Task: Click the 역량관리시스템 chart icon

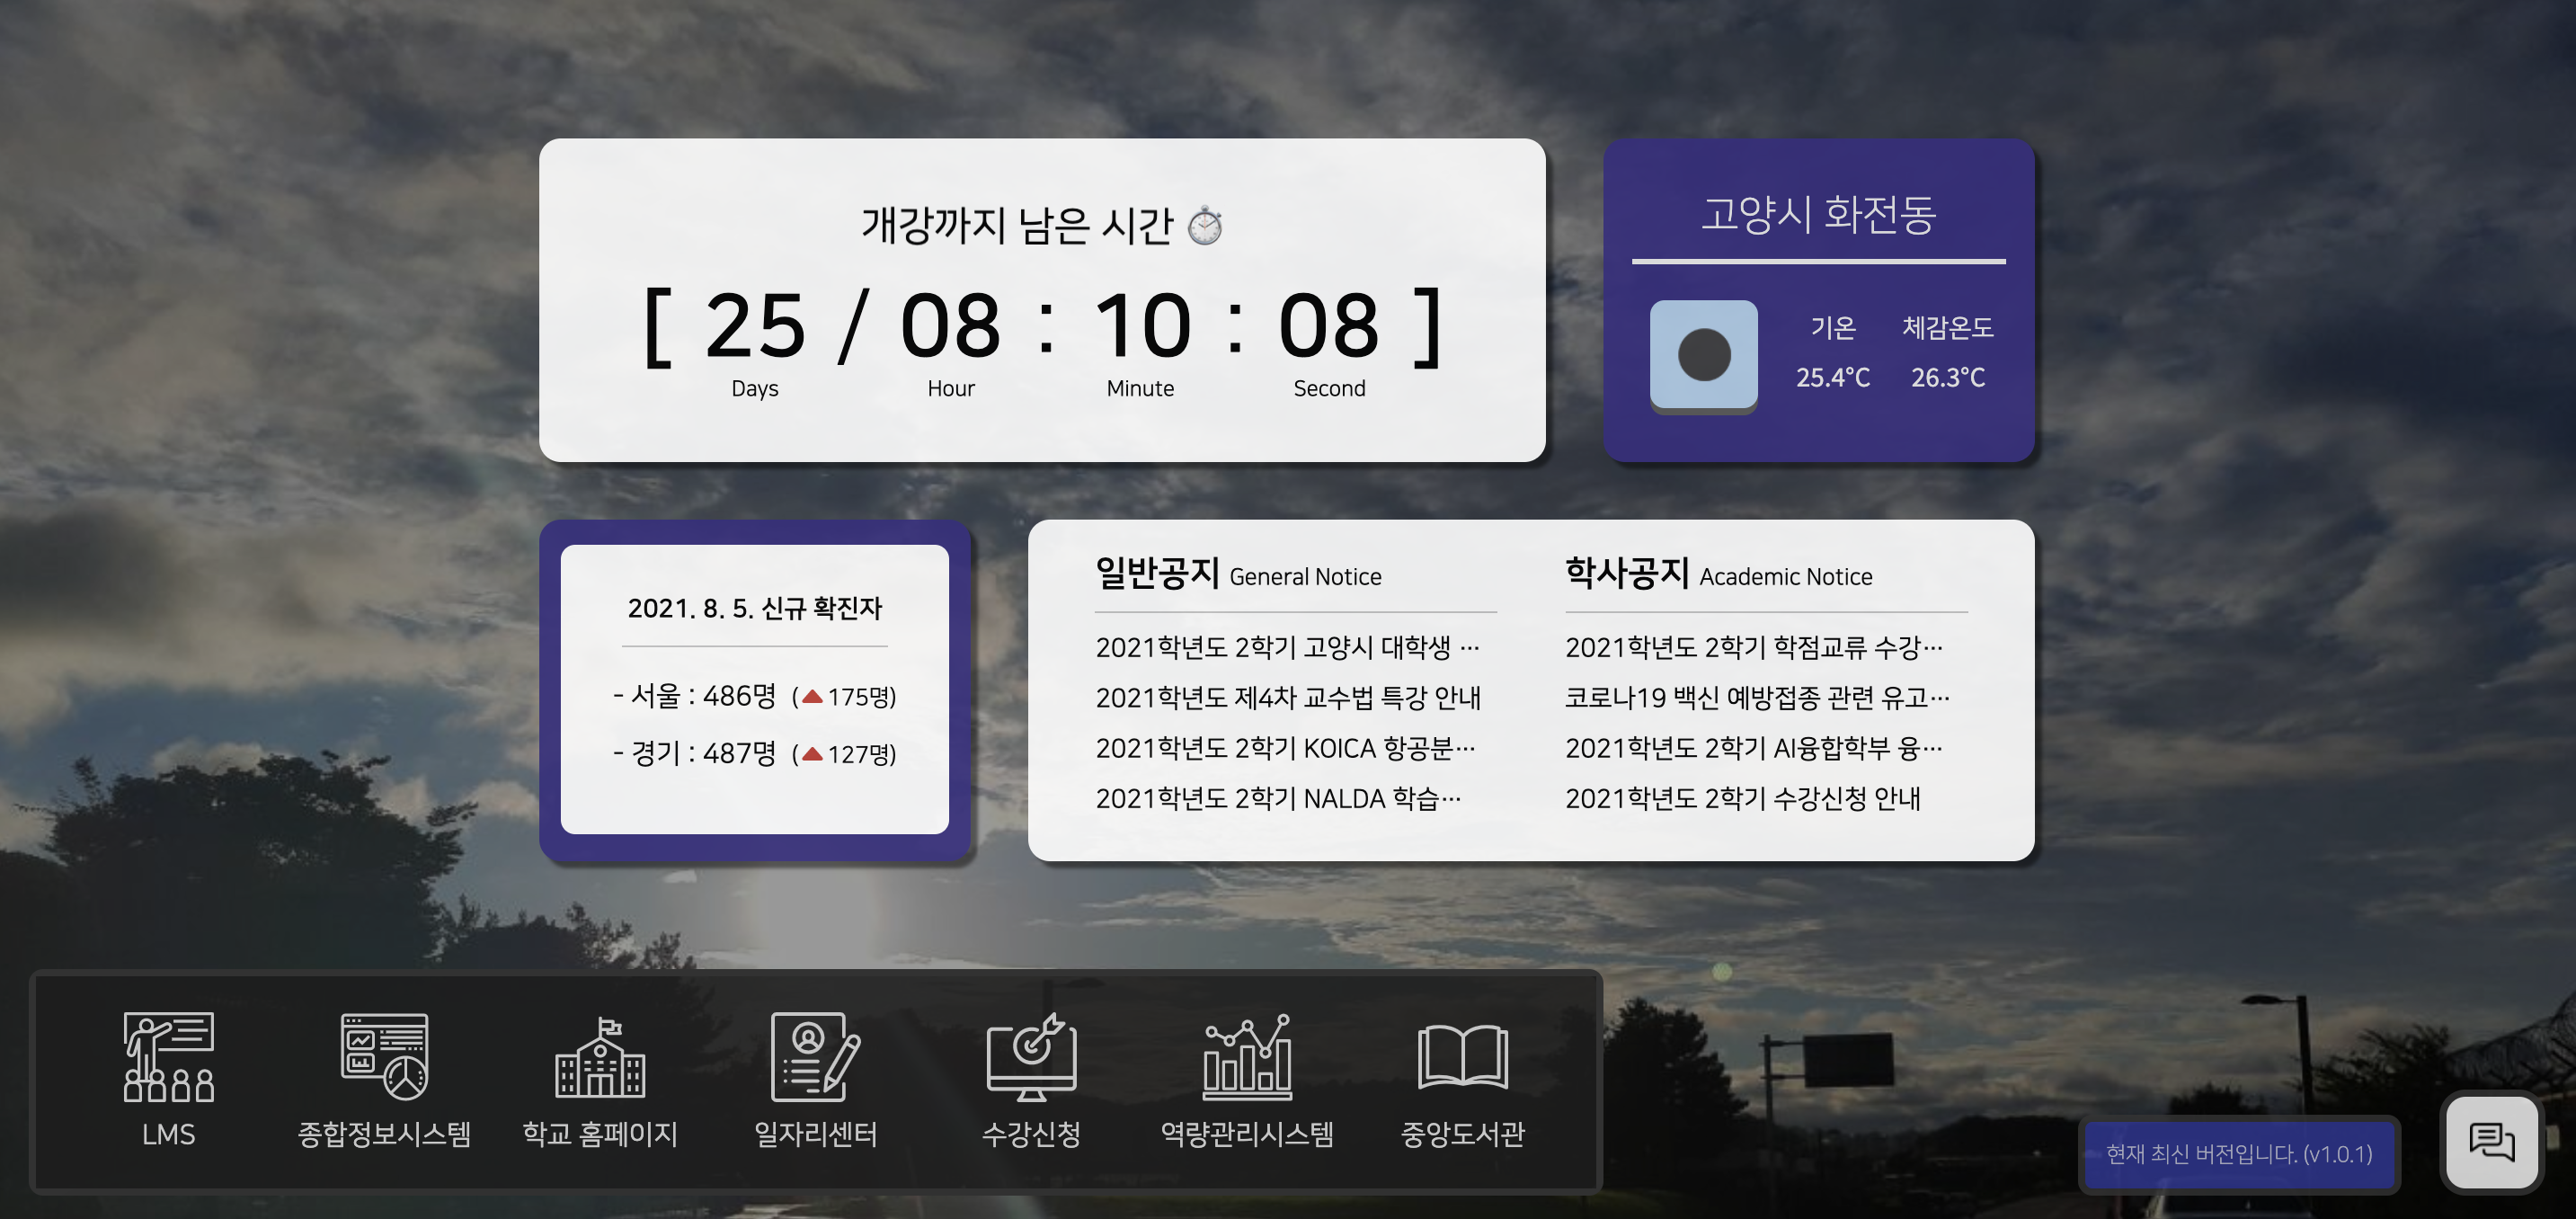Action: point(1247,1057)
